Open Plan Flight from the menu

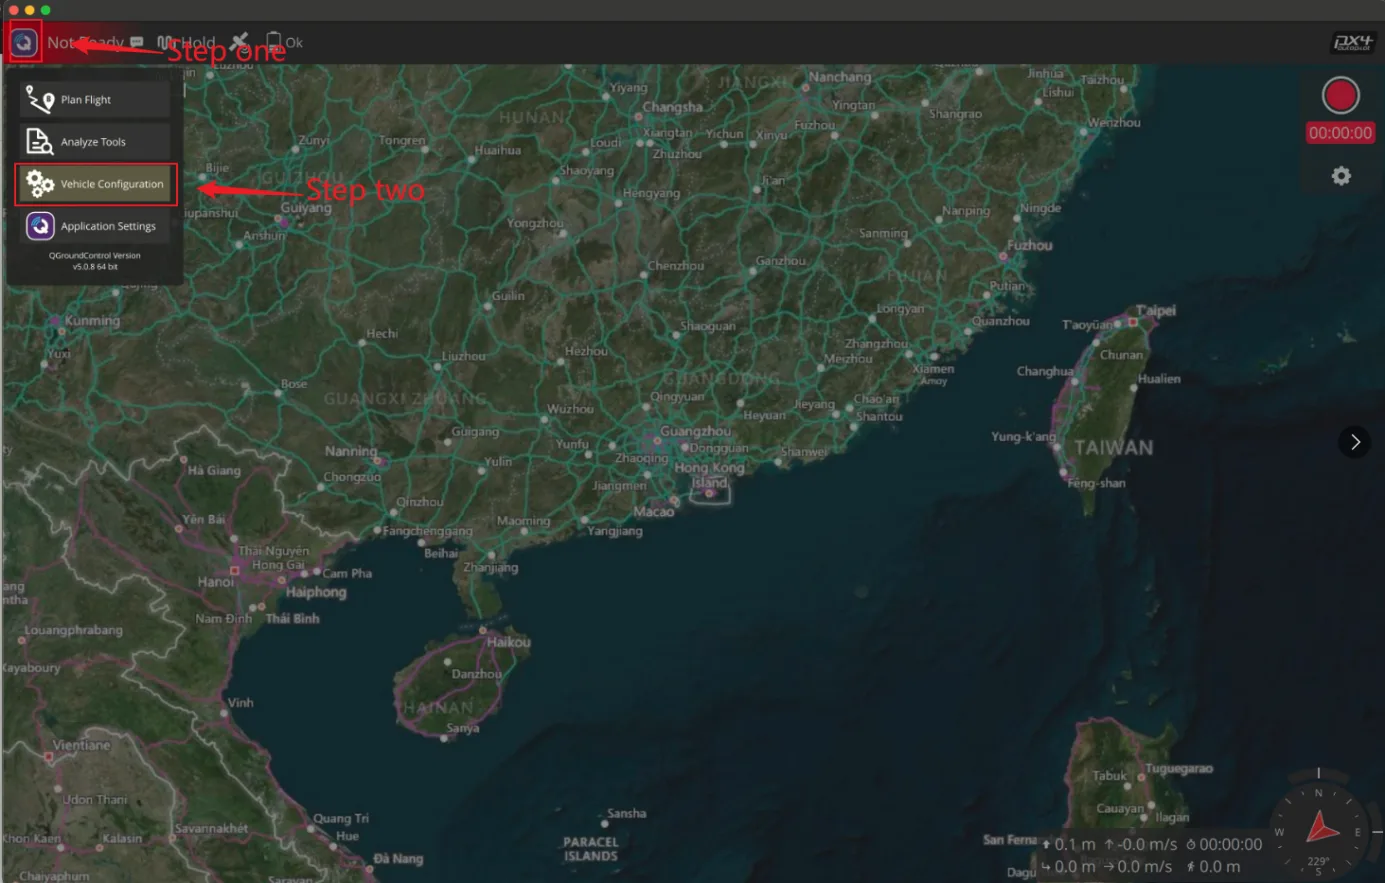pos(95,100)
